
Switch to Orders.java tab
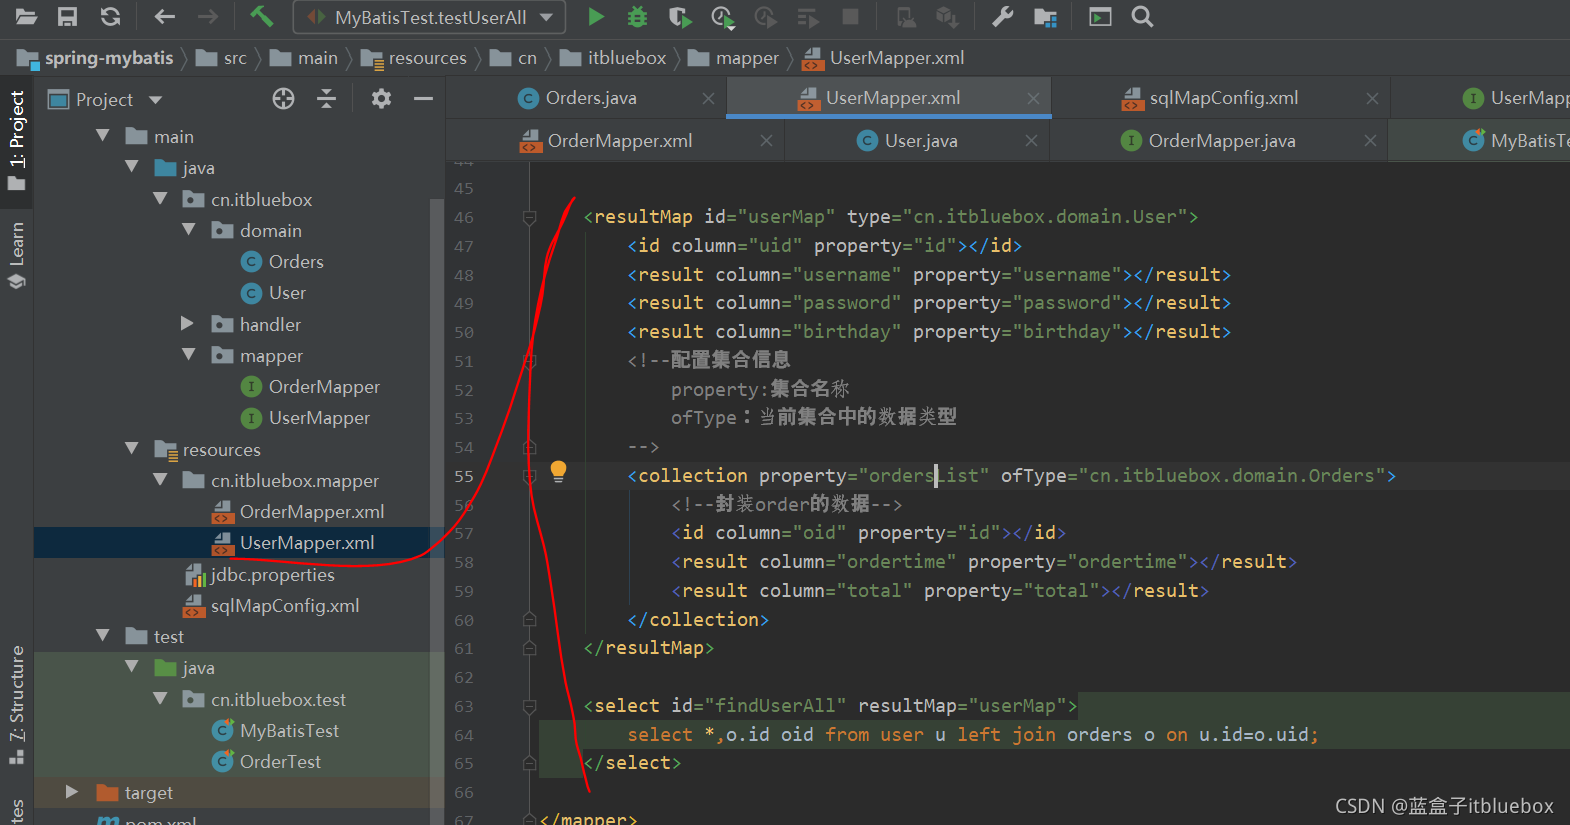[x=590, y=98]
